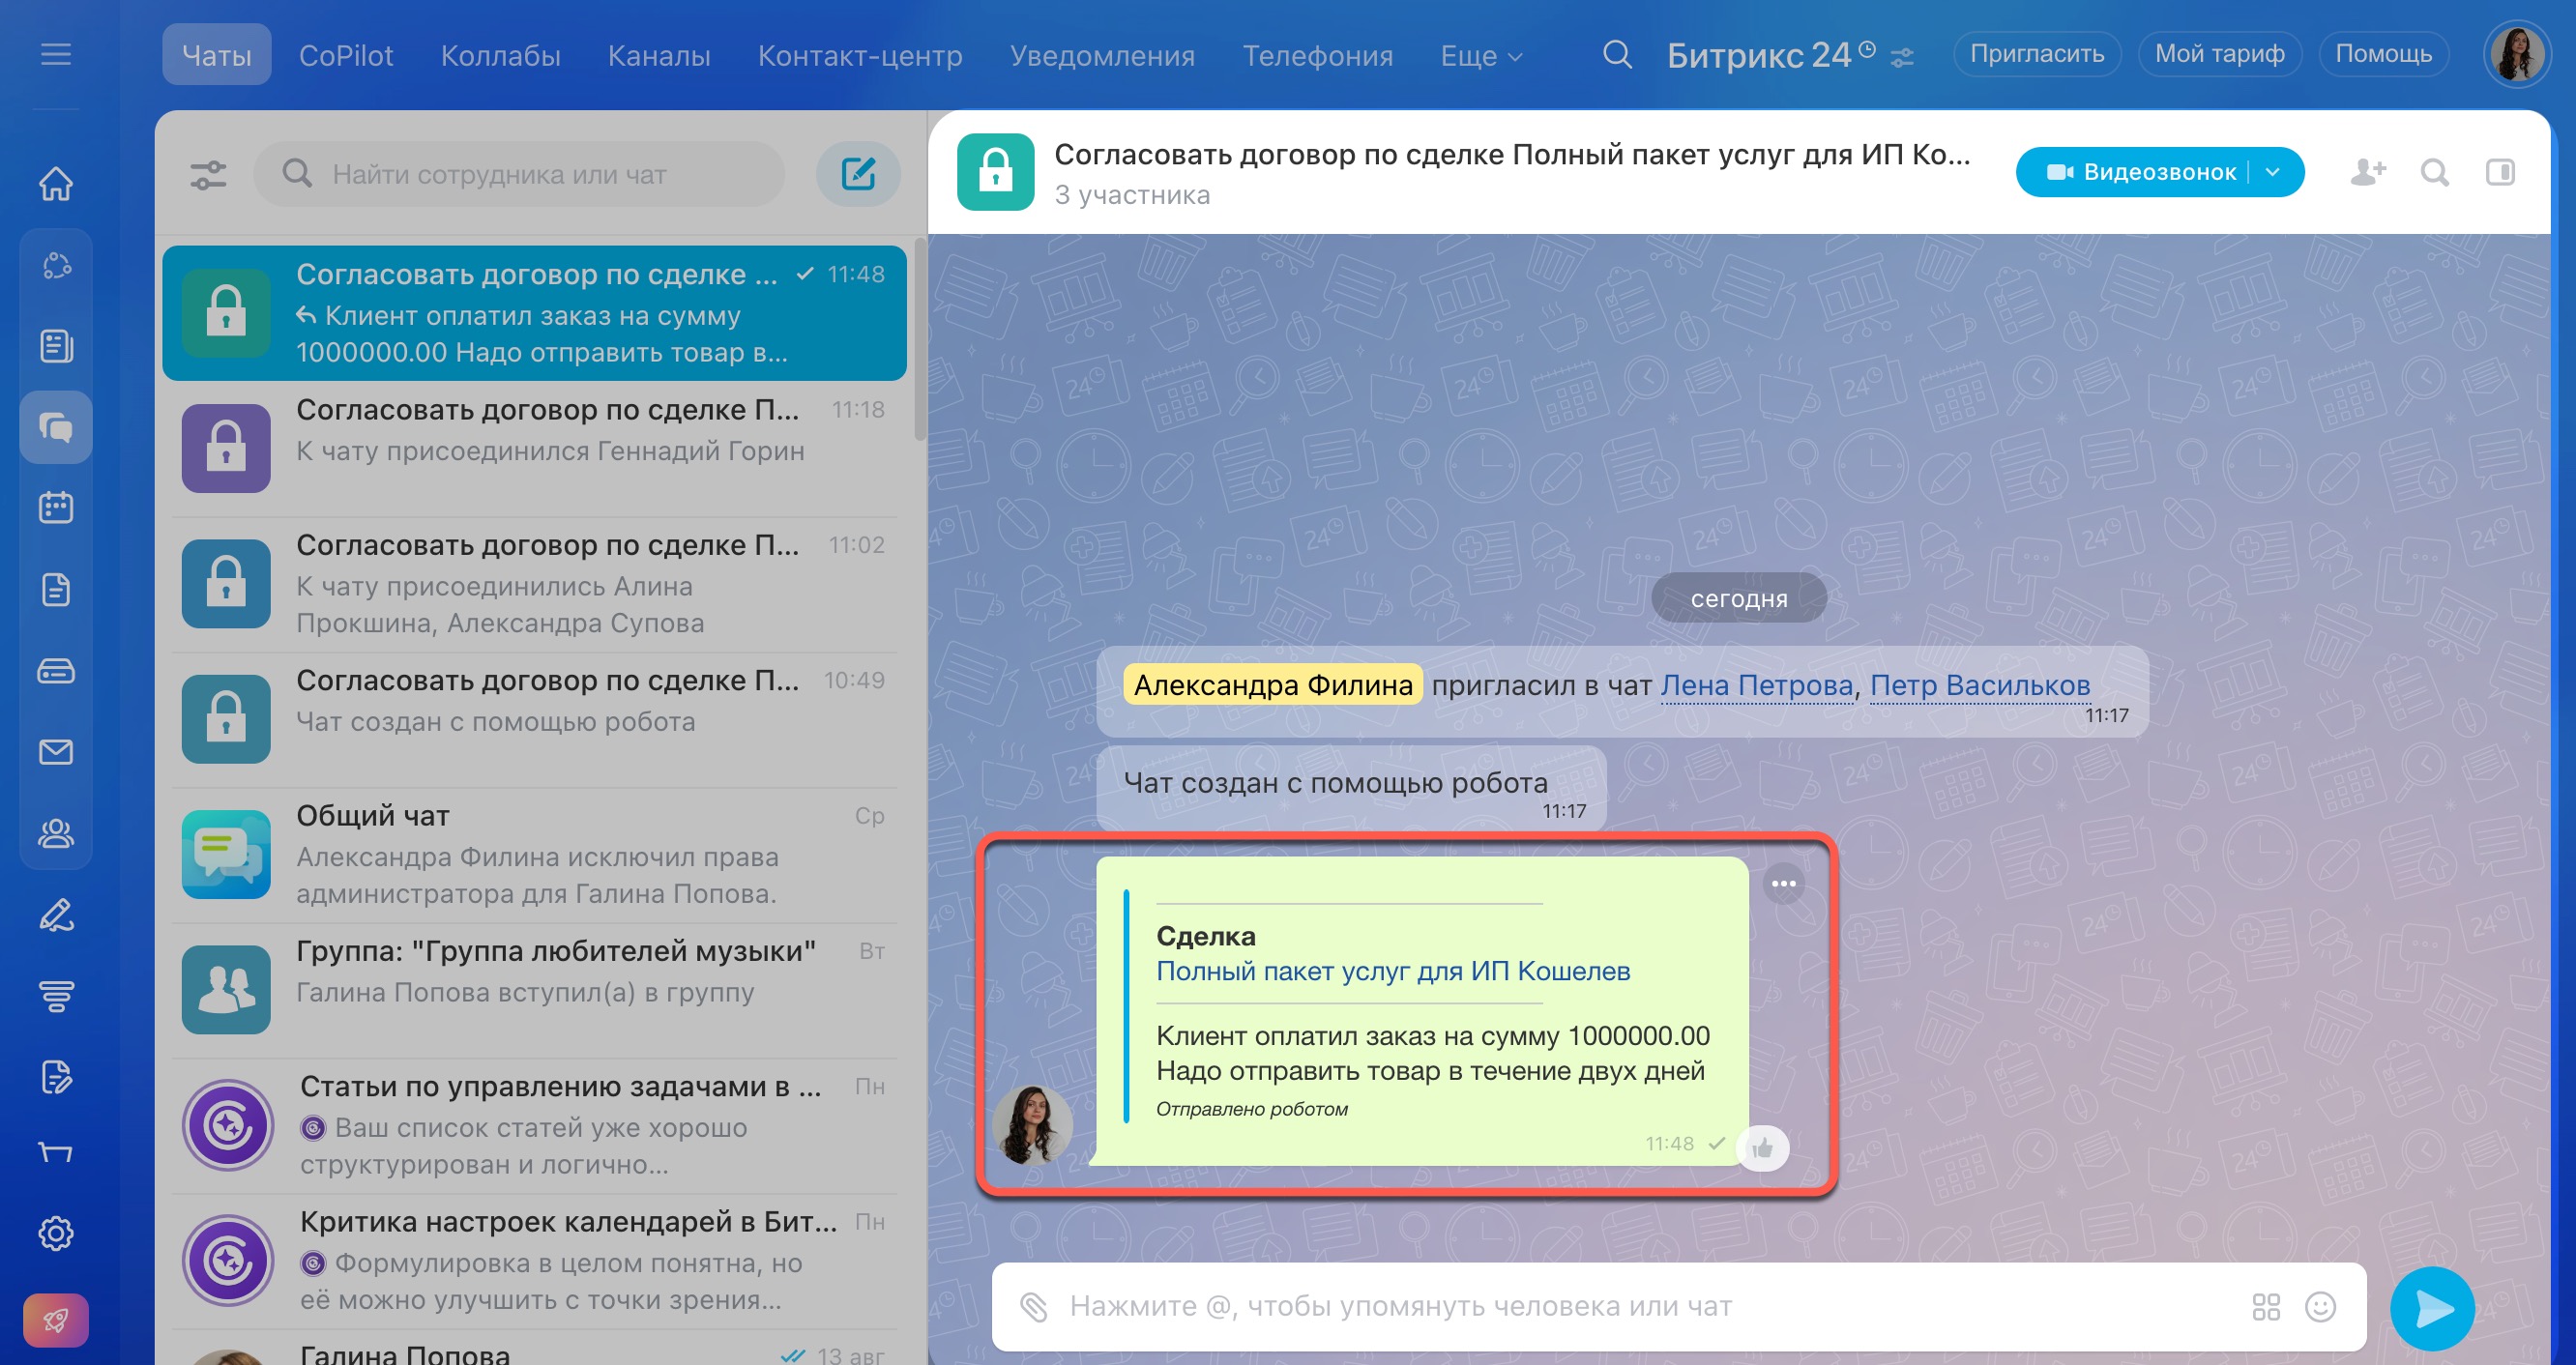This screenshot has width=2576, height=1365.
Task: Focus the Найти сотрудника или чат search field
Action: click(519, 174)
